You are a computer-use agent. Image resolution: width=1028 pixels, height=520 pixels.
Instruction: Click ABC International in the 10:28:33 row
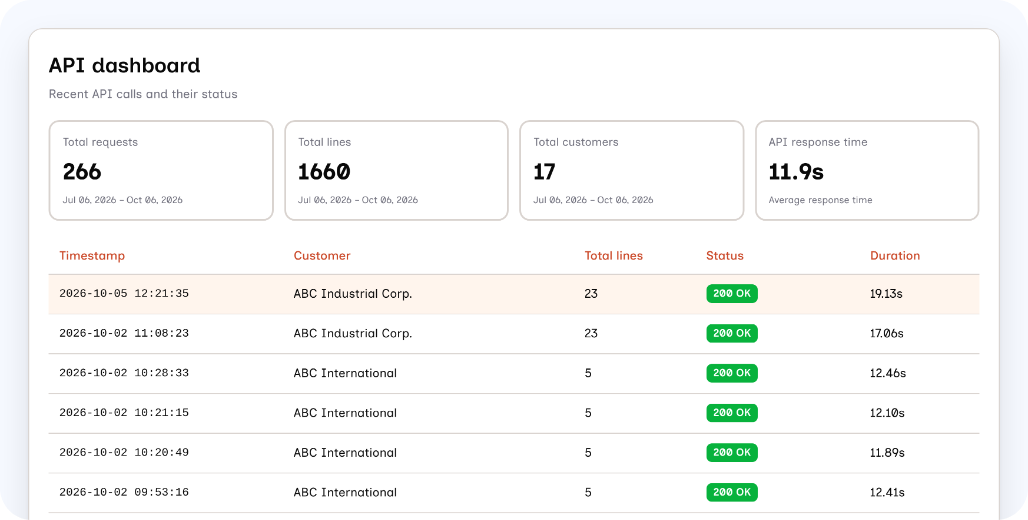coord(346,373)
